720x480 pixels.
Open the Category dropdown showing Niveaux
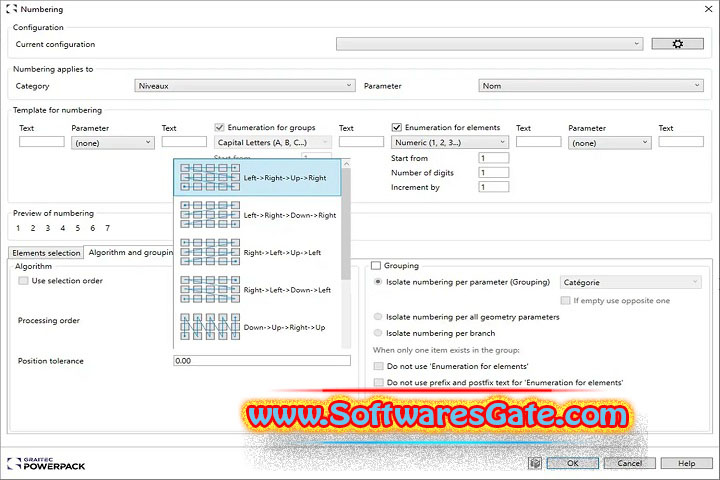coord(245,85)
